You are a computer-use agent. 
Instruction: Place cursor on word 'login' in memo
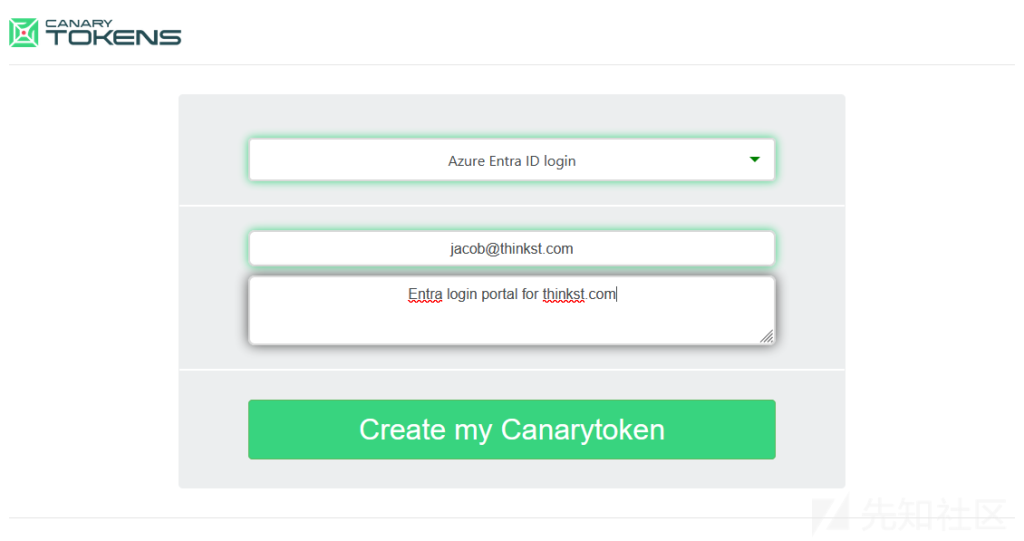[462, 295]
